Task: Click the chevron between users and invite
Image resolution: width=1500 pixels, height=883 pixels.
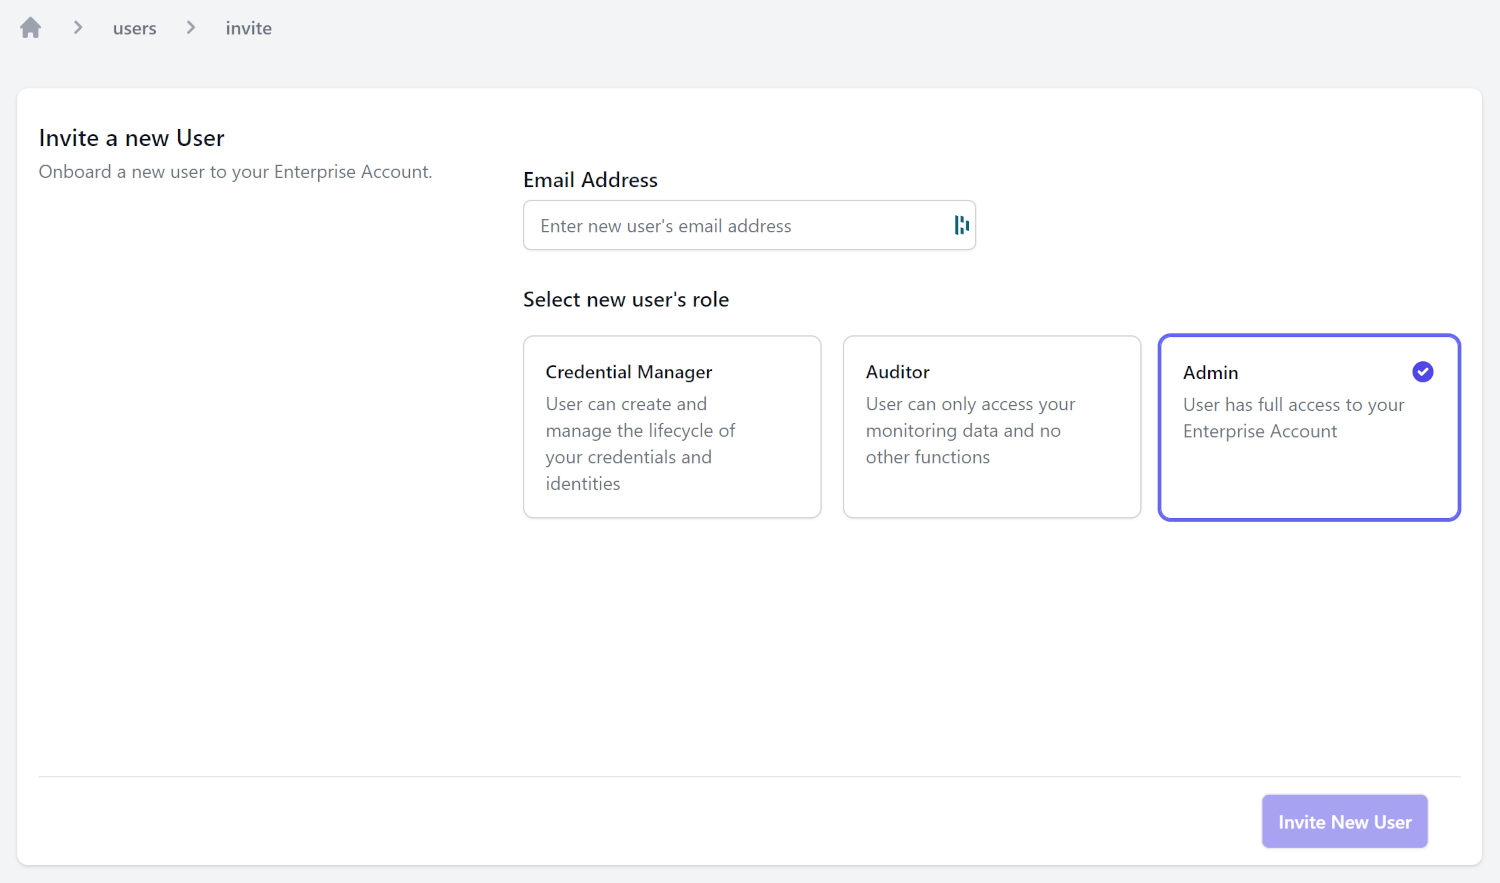Action: 190,27
